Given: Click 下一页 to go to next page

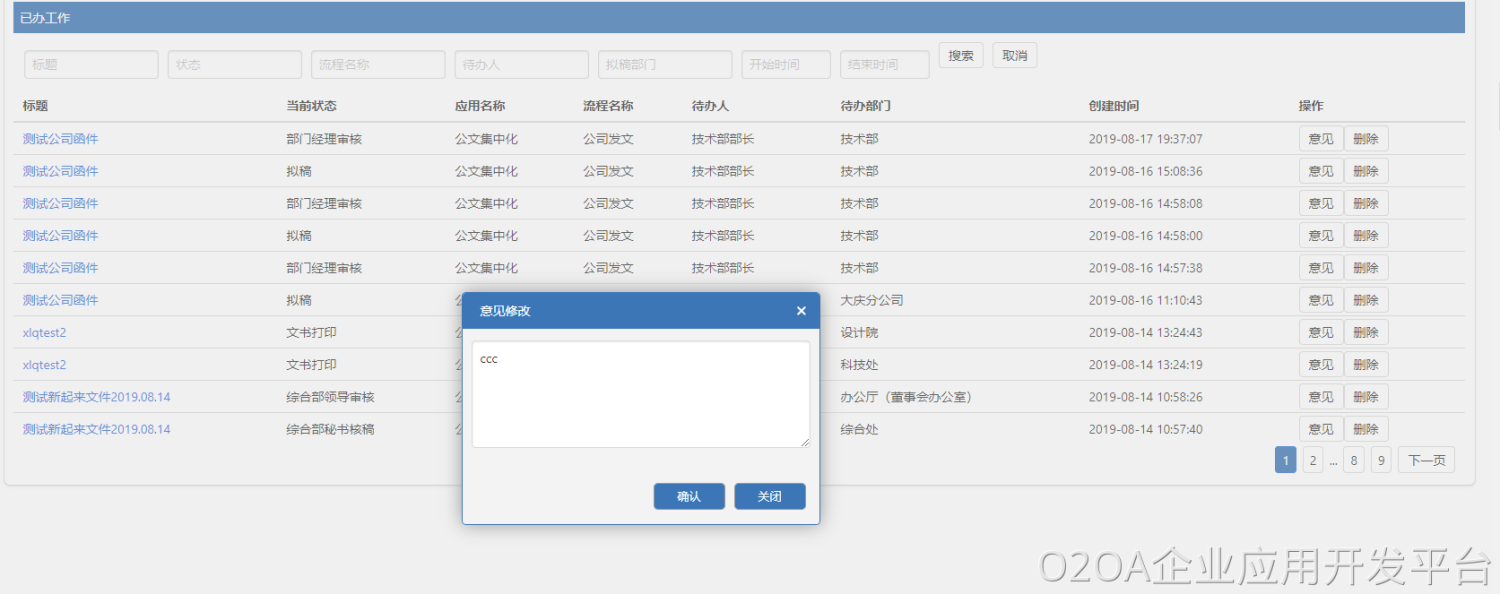Looking at the screenshot, I should [1425, 460].
